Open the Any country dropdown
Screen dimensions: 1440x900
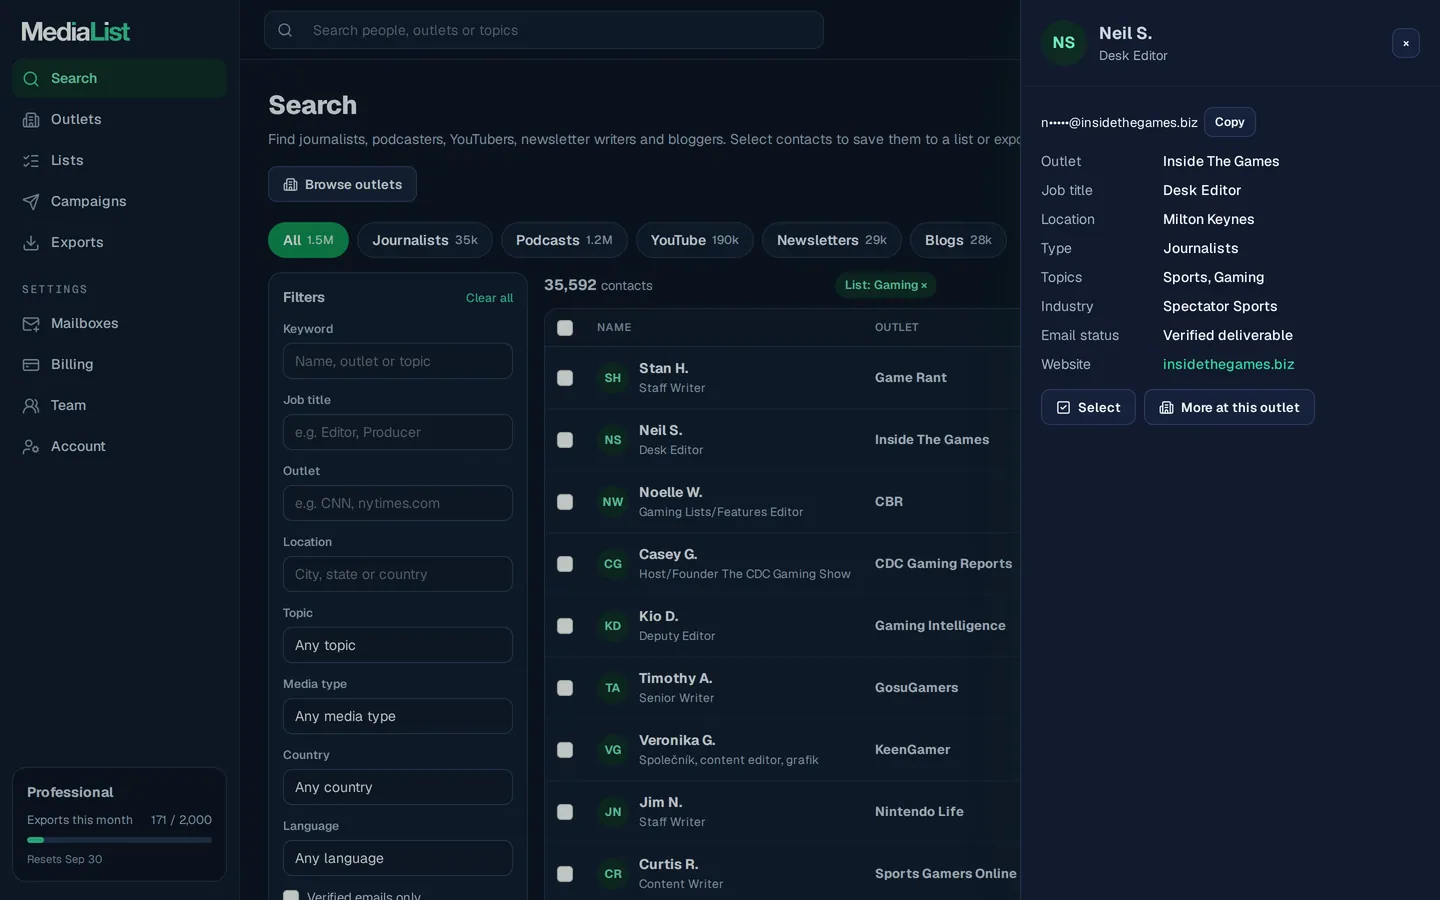(398, 787)
